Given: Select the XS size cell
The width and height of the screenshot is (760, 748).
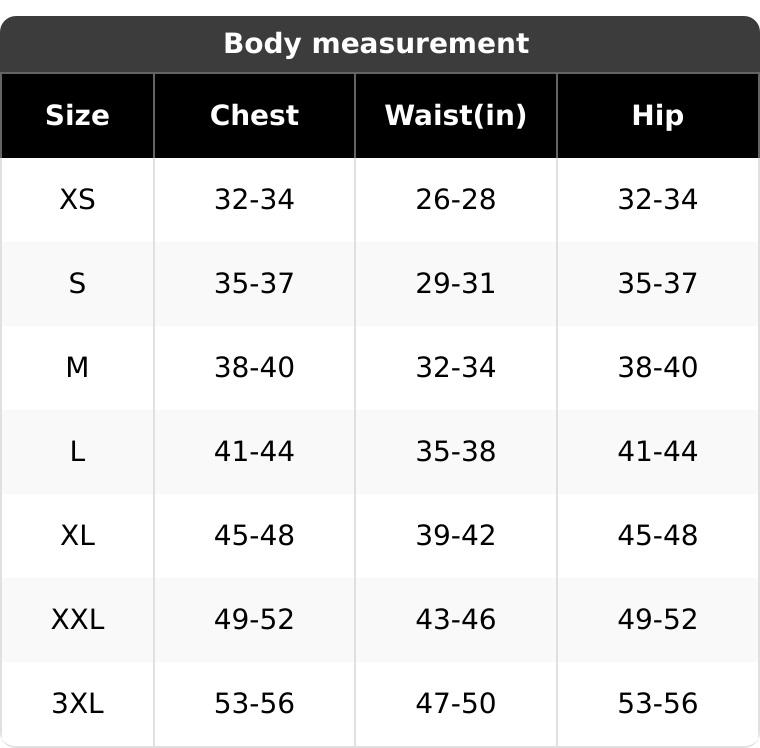Looking at the screenshot, I should [77, 200].
